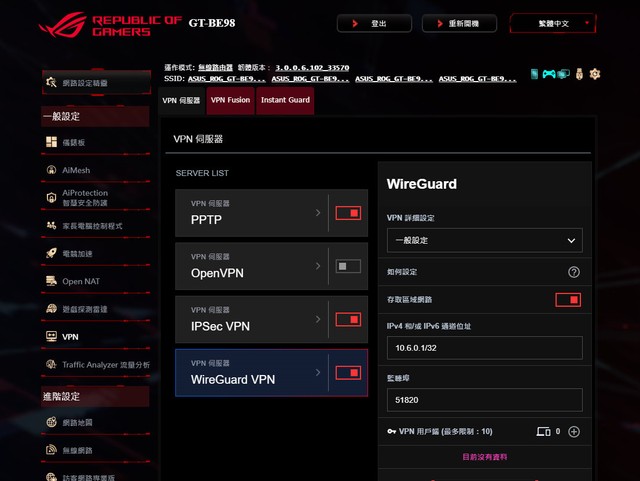Click the 一般設定 sidebar section header
Image resolution: width=640 pixels, height=481 pixels.
click(x=96, y=116)
